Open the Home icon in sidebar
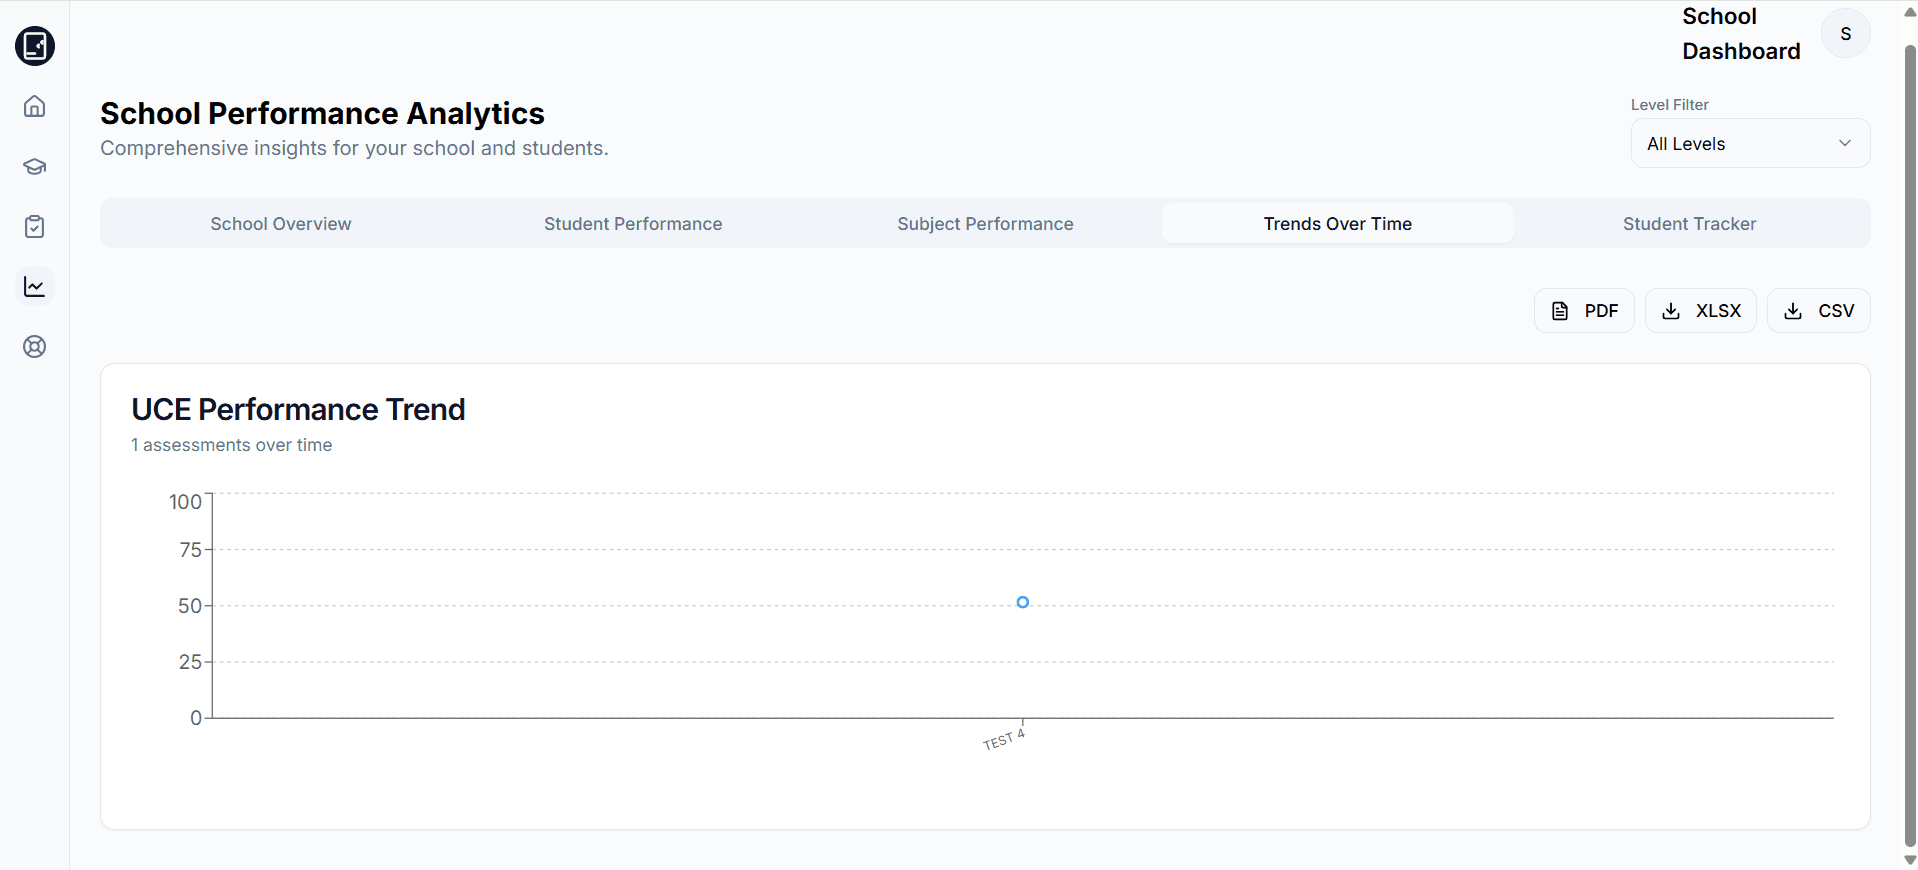Screen dimensions: 1918x870 [35, 106]
